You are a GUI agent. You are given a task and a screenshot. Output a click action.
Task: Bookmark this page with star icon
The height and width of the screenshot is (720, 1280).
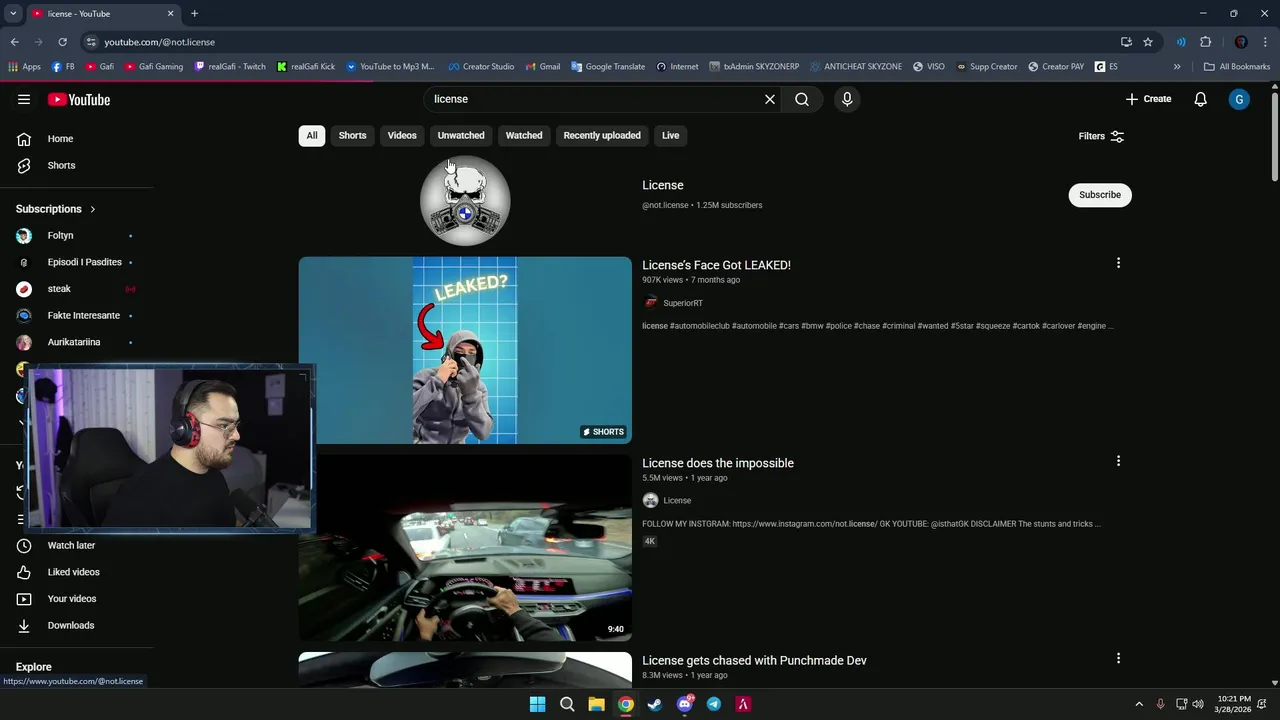(1148, 42)
